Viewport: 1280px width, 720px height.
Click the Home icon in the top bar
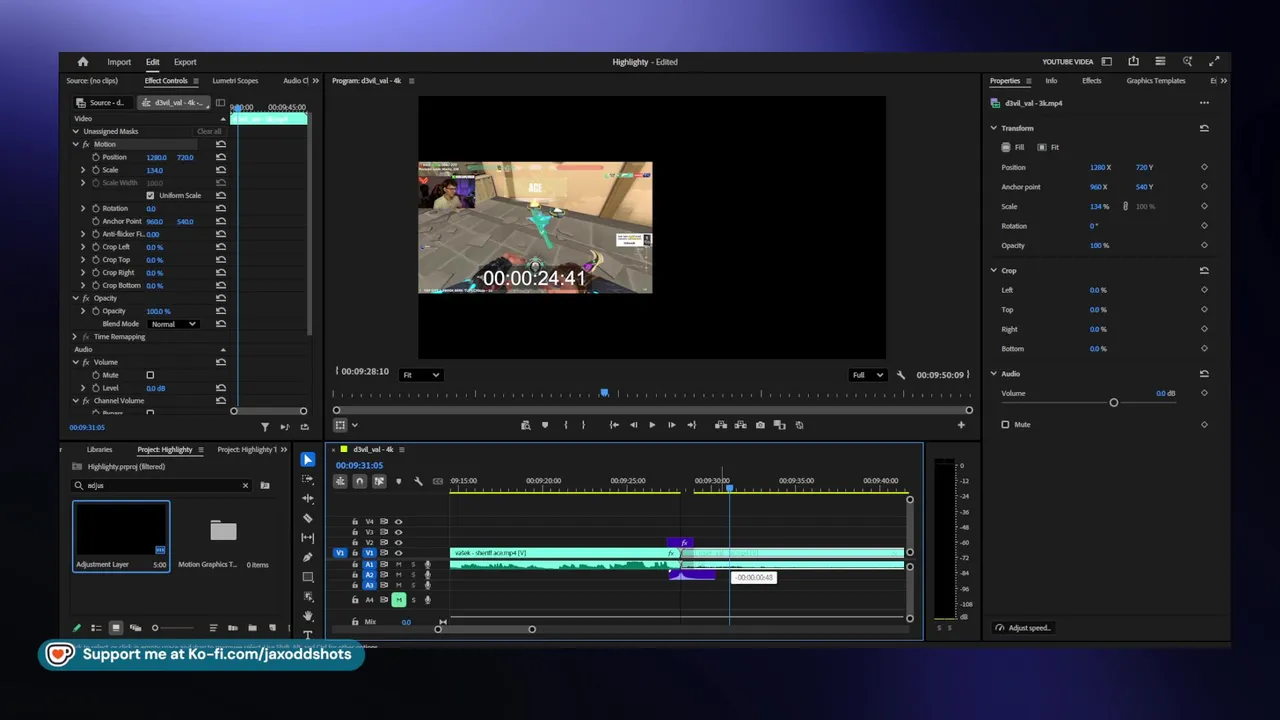[x=83, y=62]
